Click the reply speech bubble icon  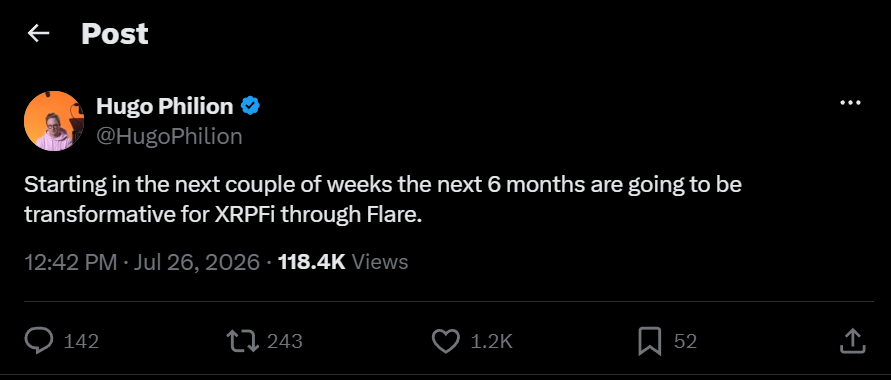click(39, 341)
